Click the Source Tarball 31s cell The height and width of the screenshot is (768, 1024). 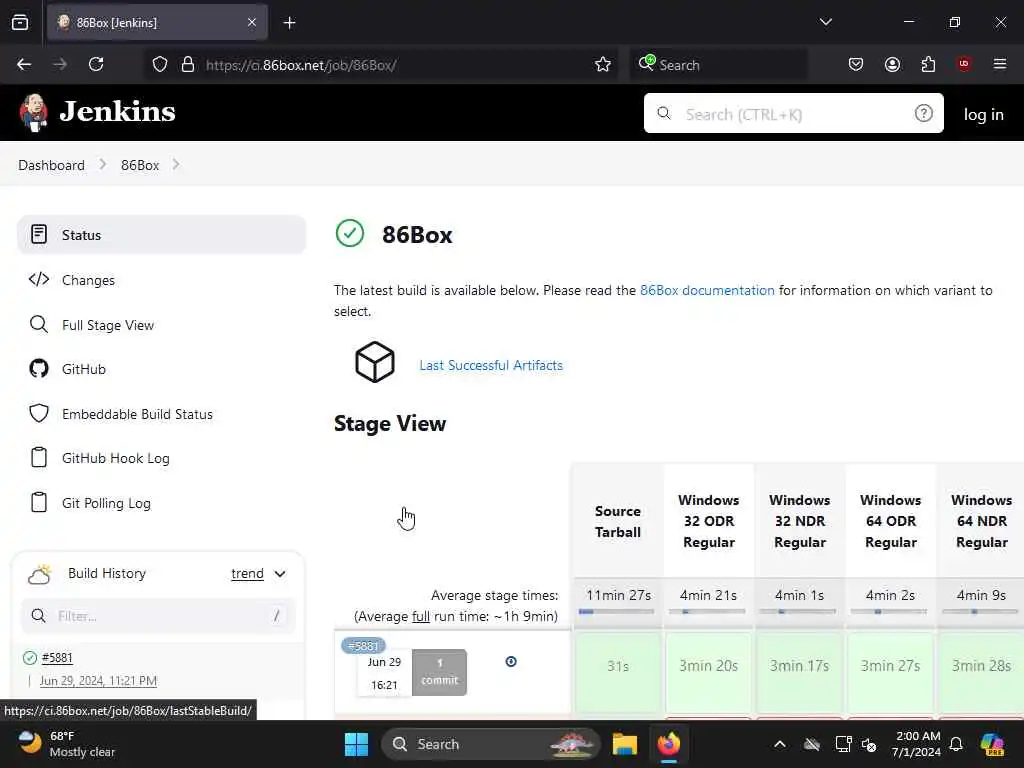[618, 670]
